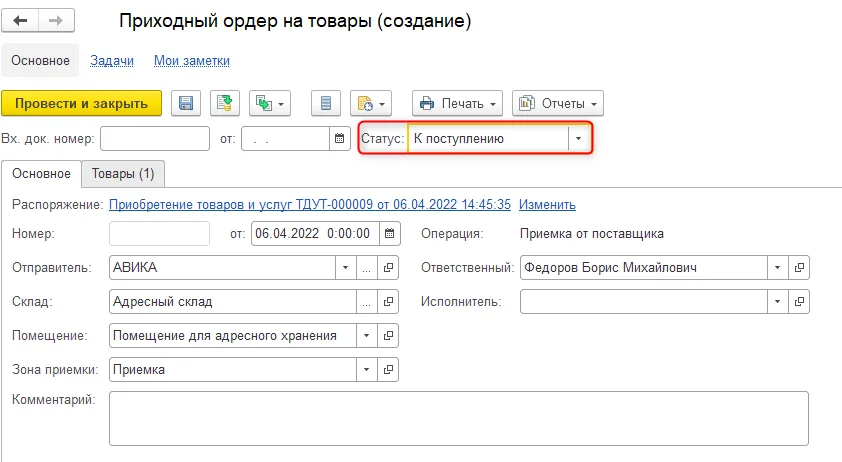
Task: Click the forward arrow navigation icon
Action: tap(56, 21)
